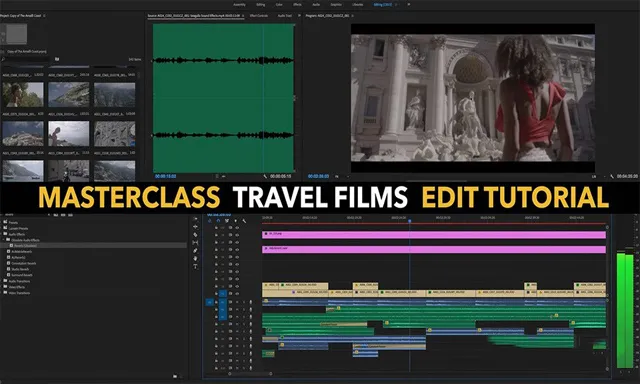Click timeline playhead marker on ruler
The width and height of the screenshot is (640, 384).
pos(409,221)
